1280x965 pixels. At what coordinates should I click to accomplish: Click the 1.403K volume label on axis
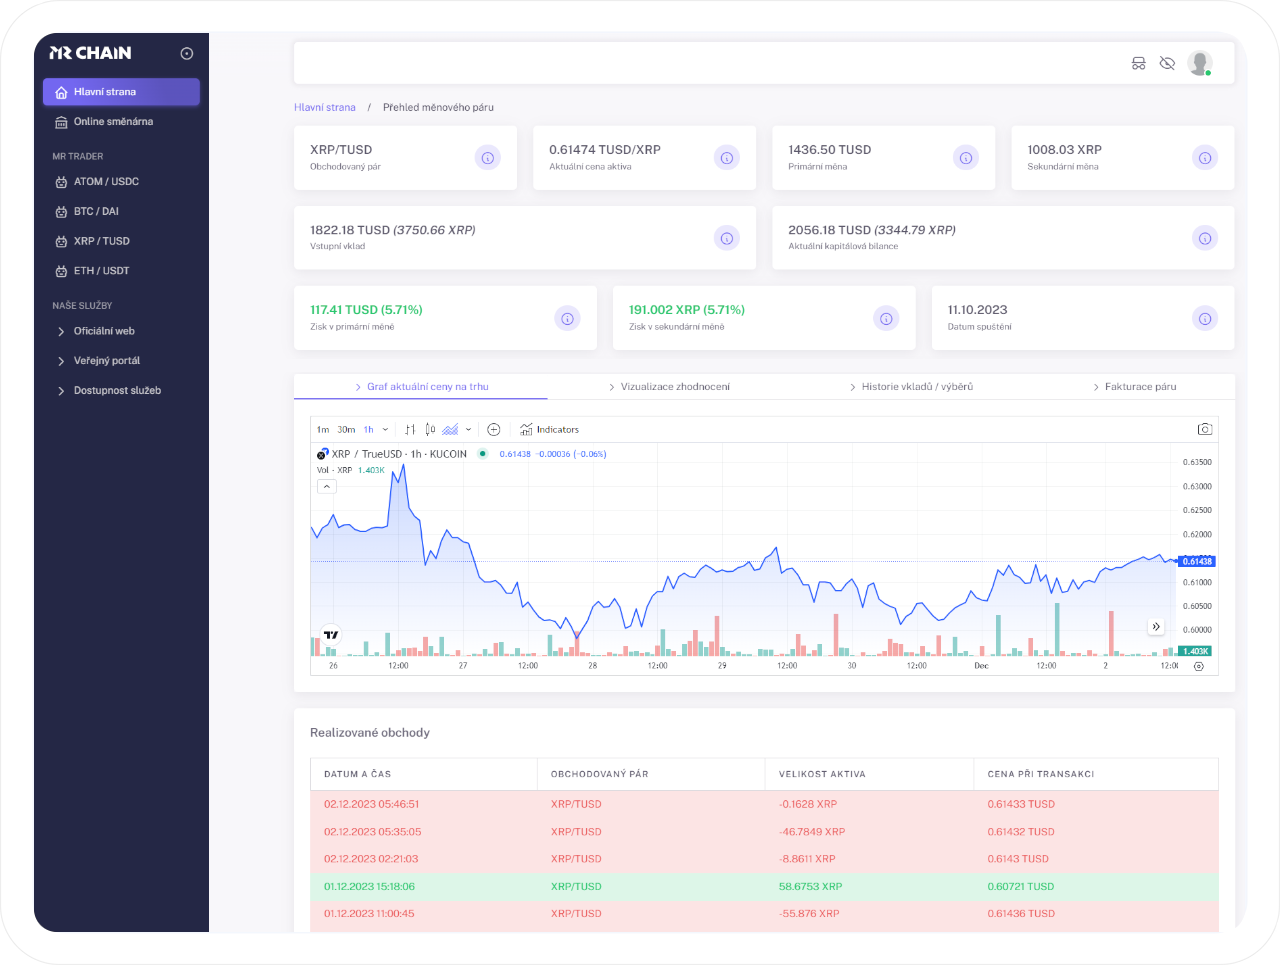[1197, 651]
